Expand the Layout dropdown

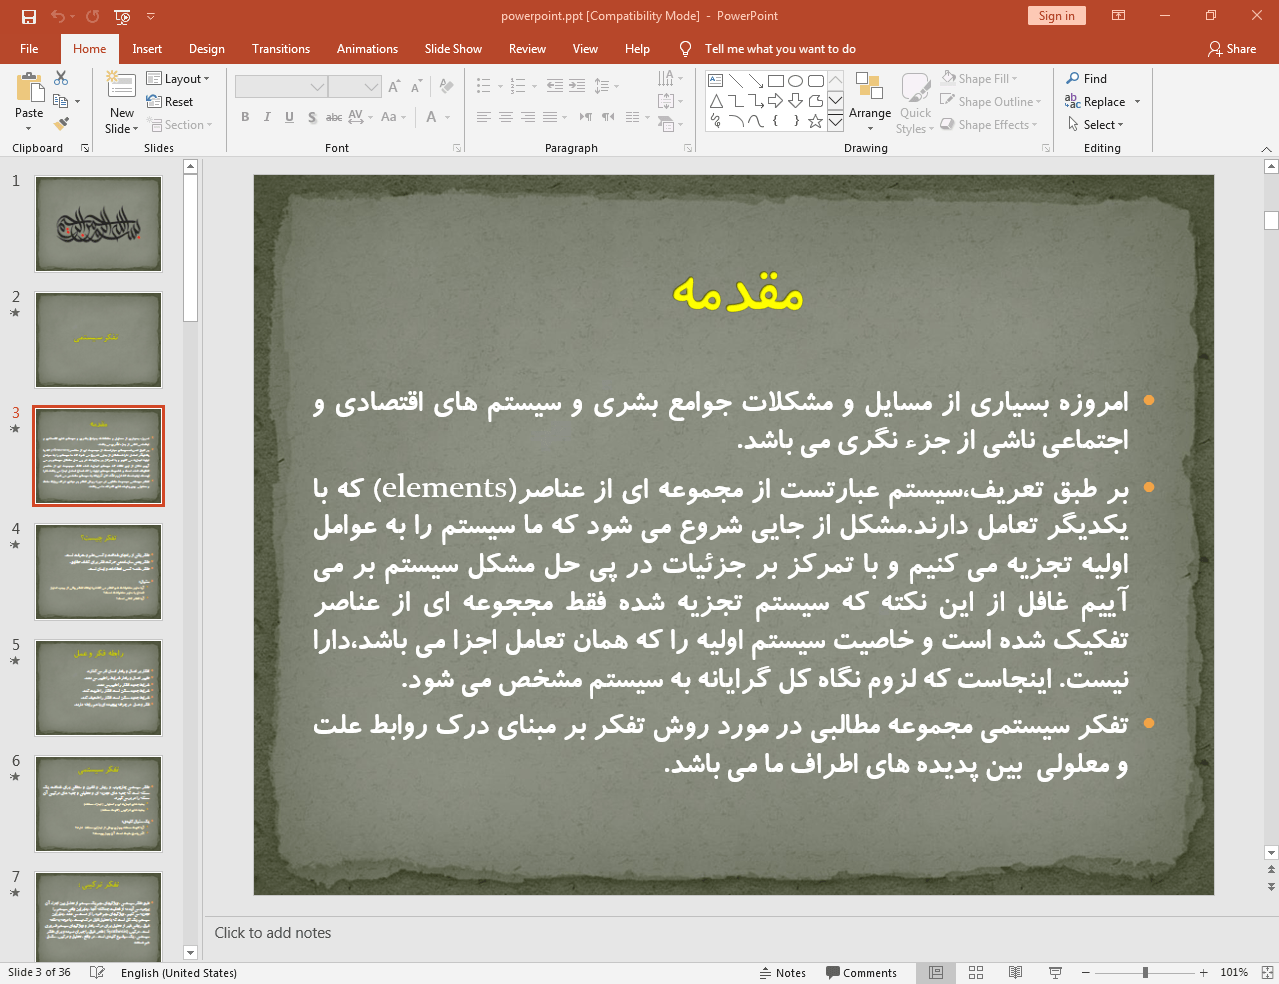(x=178, y=79)
